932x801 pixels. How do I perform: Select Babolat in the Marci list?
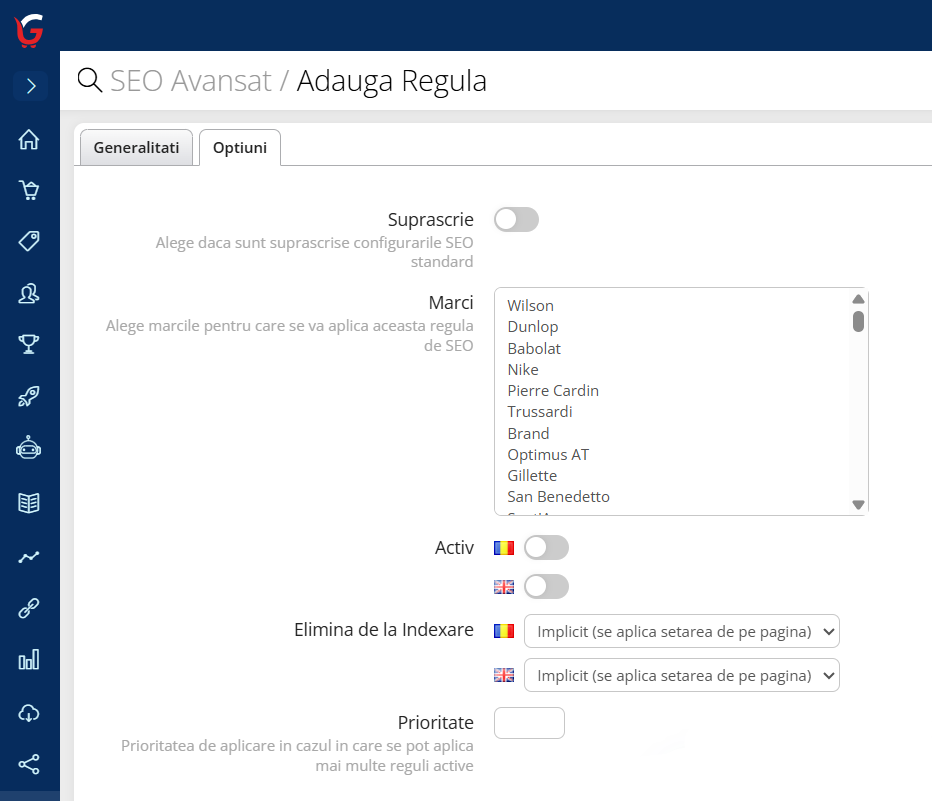[x=534, y=348]
